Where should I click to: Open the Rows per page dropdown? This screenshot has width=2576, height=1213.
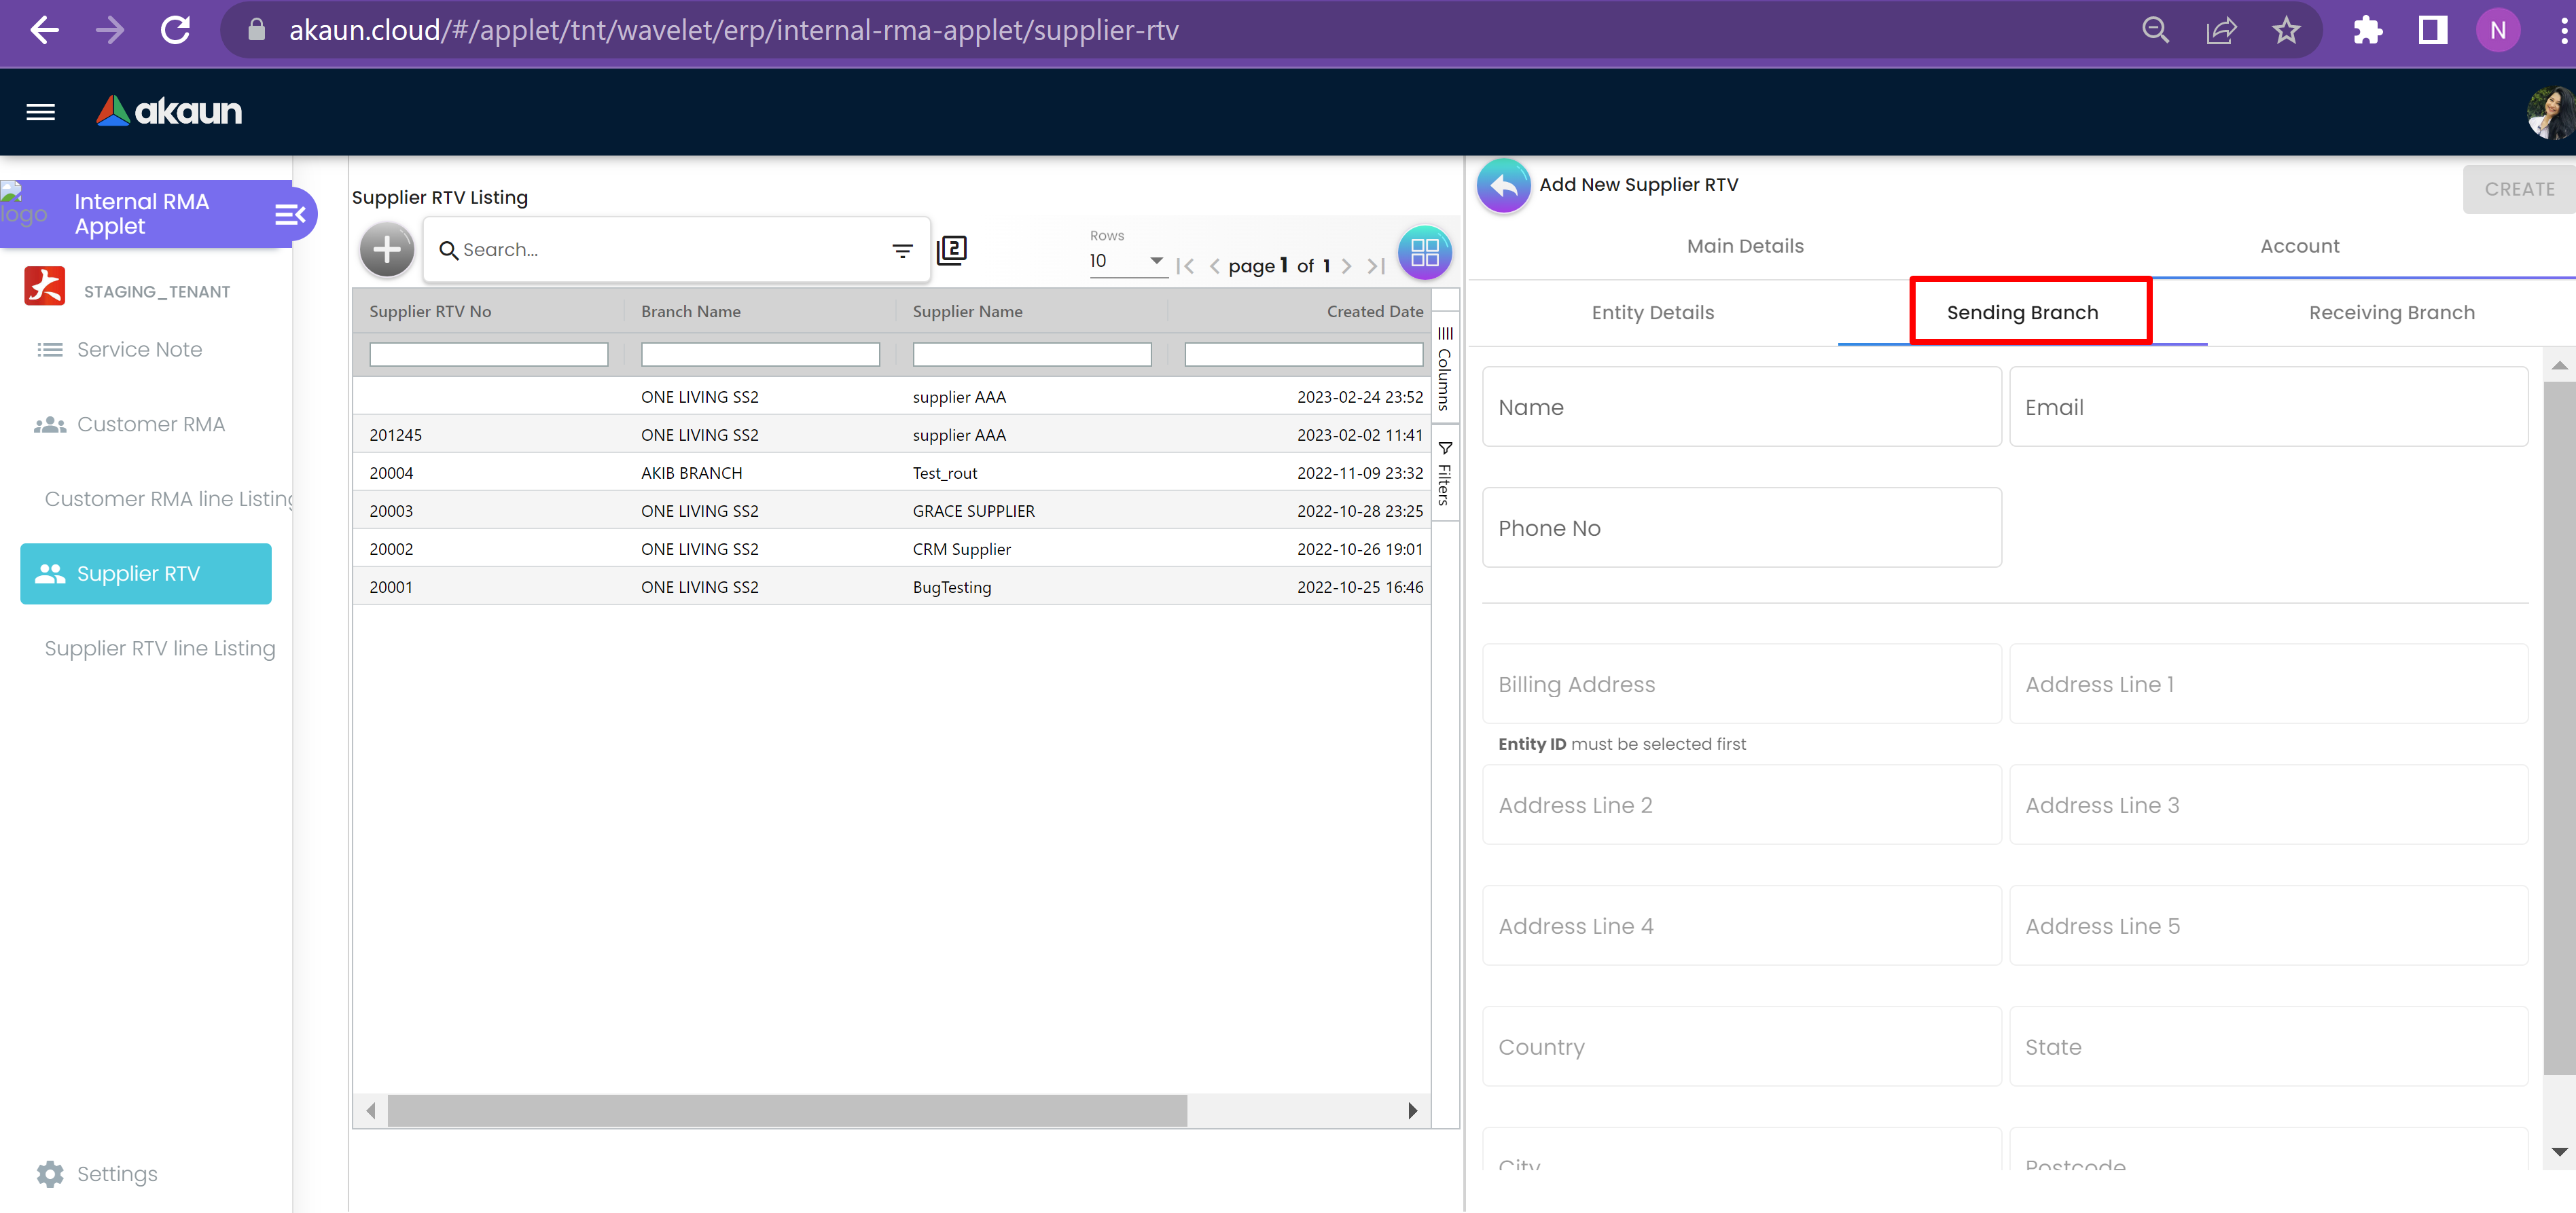(1126, 261)
